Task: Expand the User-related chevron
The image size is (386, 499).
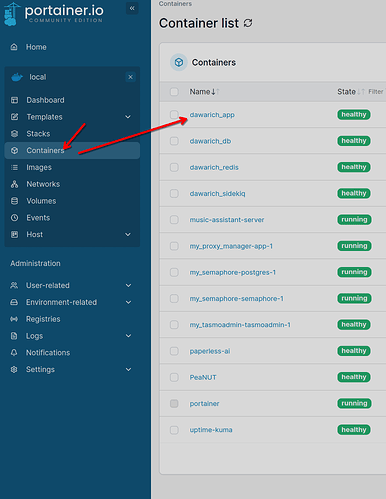Action: click(x=128, y=286)
